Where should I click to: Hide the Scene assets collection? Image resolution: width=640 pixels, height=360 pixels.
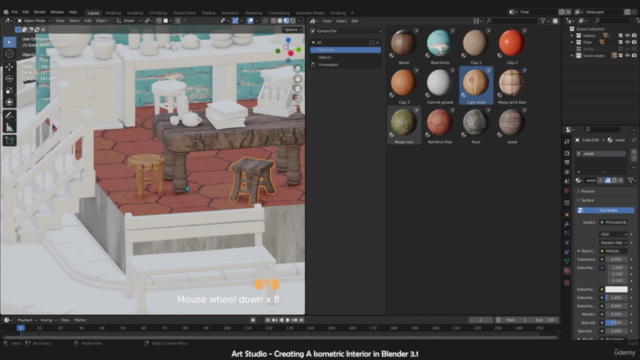pyautogui.click(x=627, y=56)
